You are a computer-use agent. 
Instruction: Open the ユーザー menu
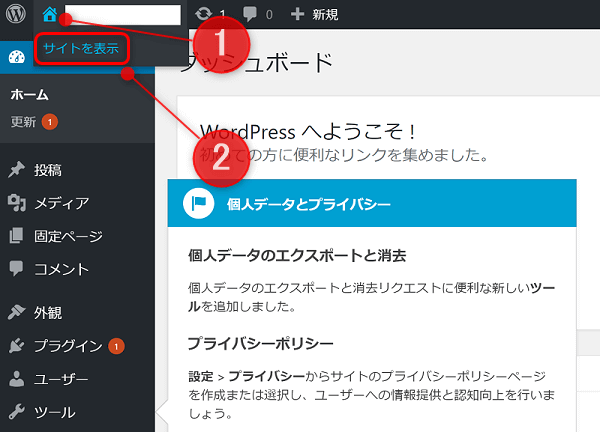tap(61, 379)
